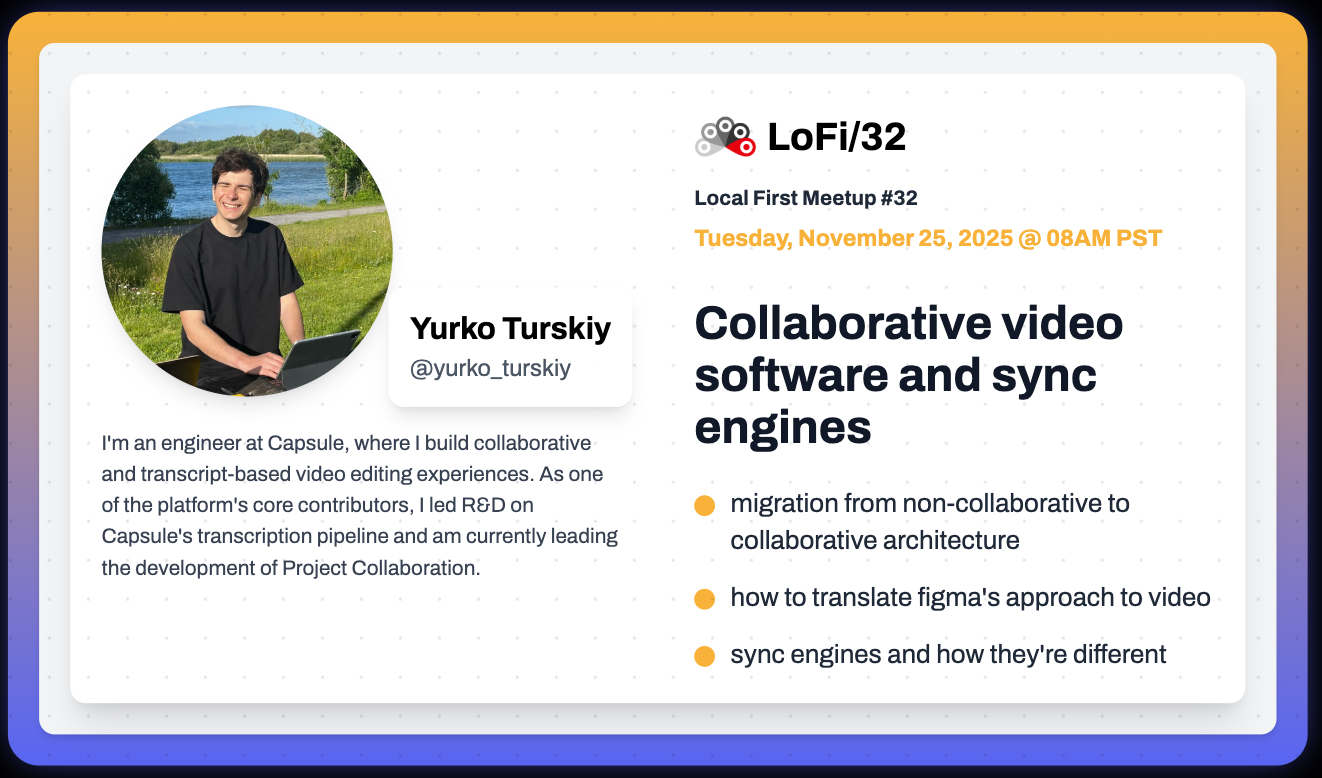Select the LoFi/32 heading text
Screen dimensions: 1322x778
coord(836,137)
